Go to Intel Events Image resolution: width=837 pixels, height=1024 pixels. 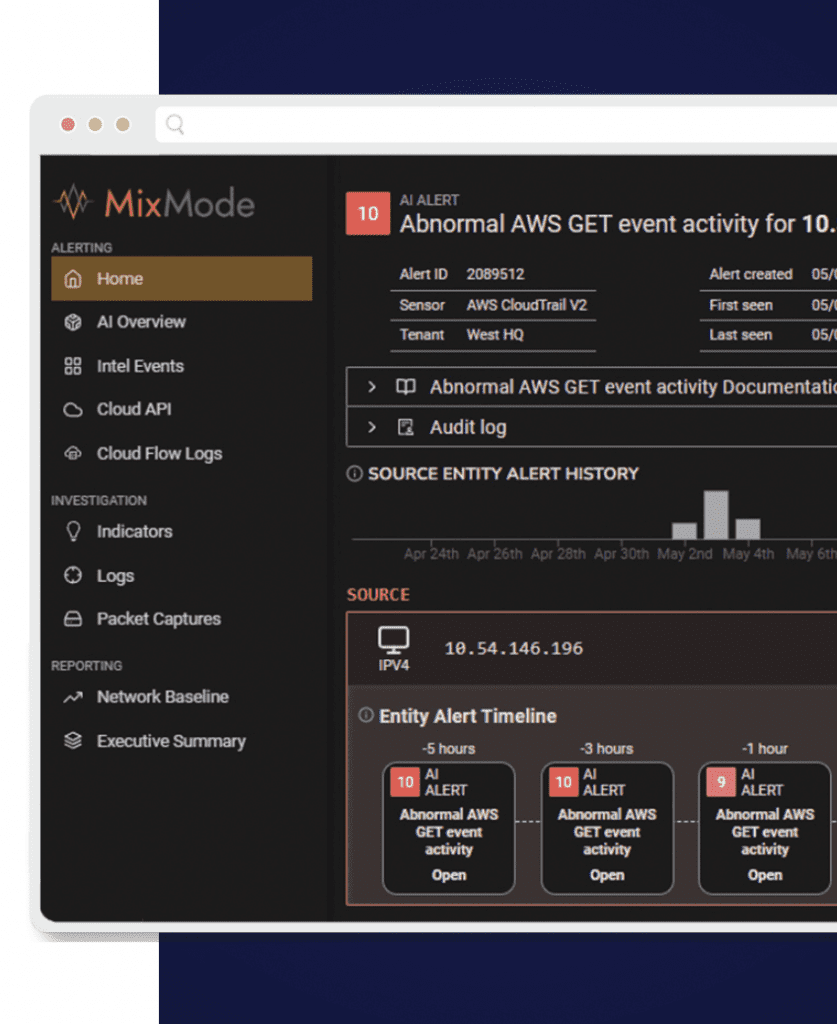point(140,366)
